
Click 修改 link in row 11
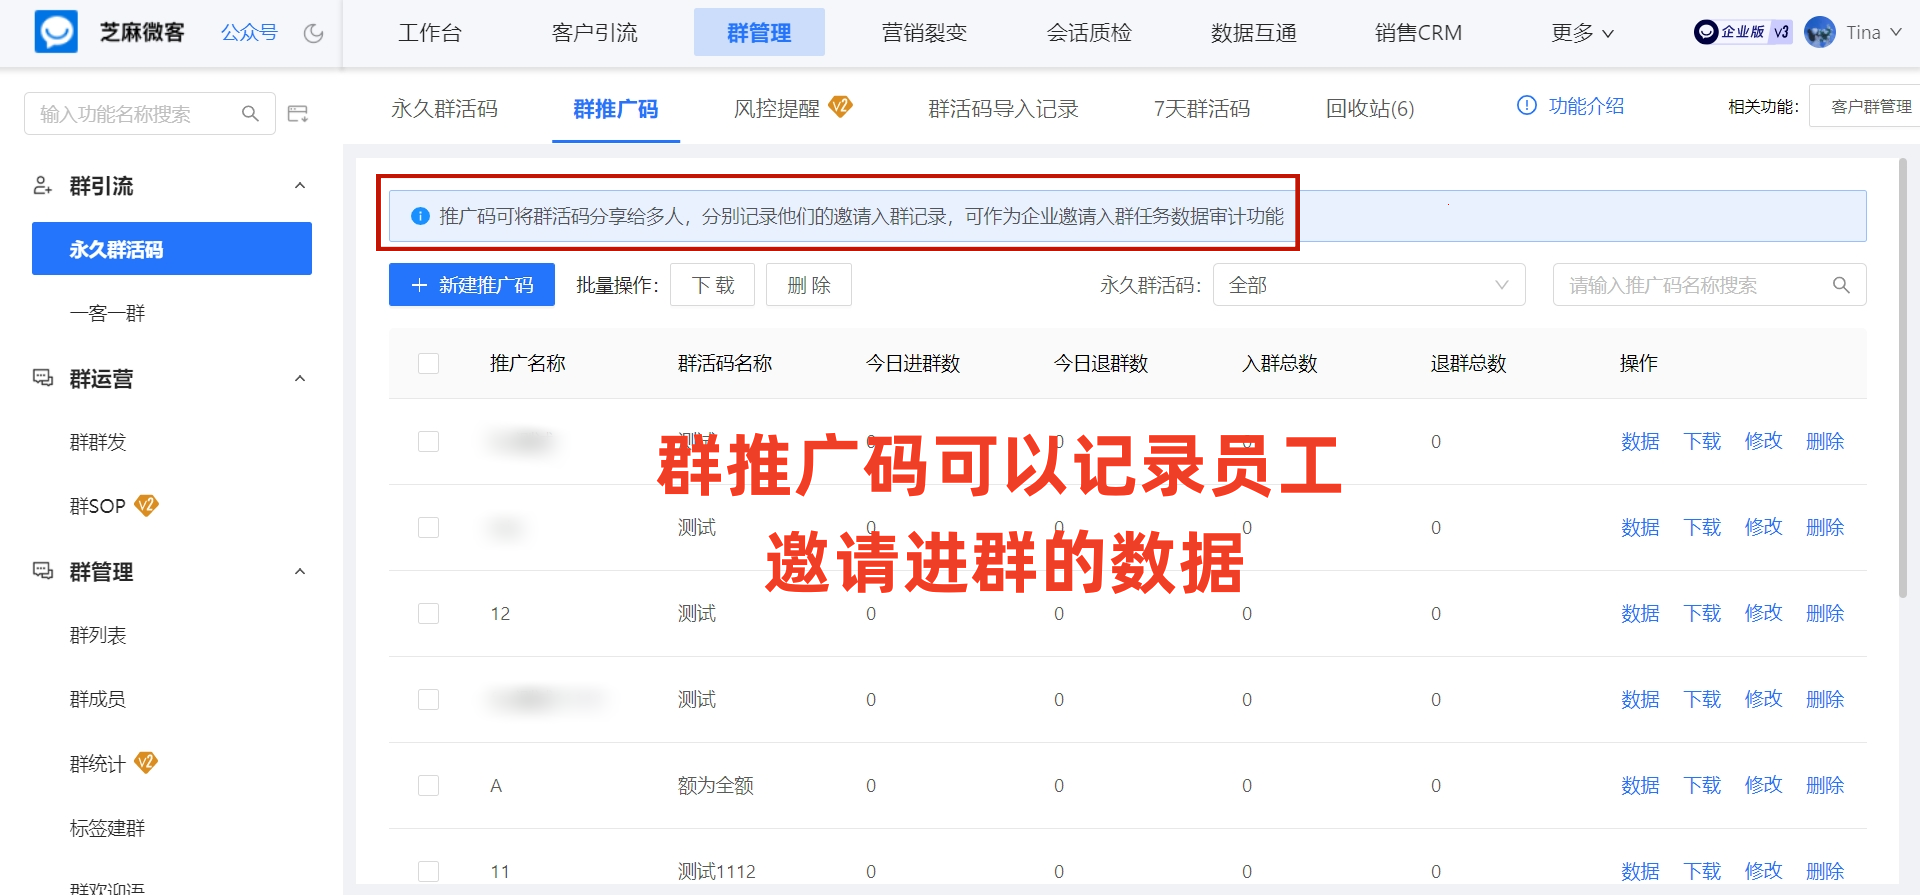[x=1763, y=871]
